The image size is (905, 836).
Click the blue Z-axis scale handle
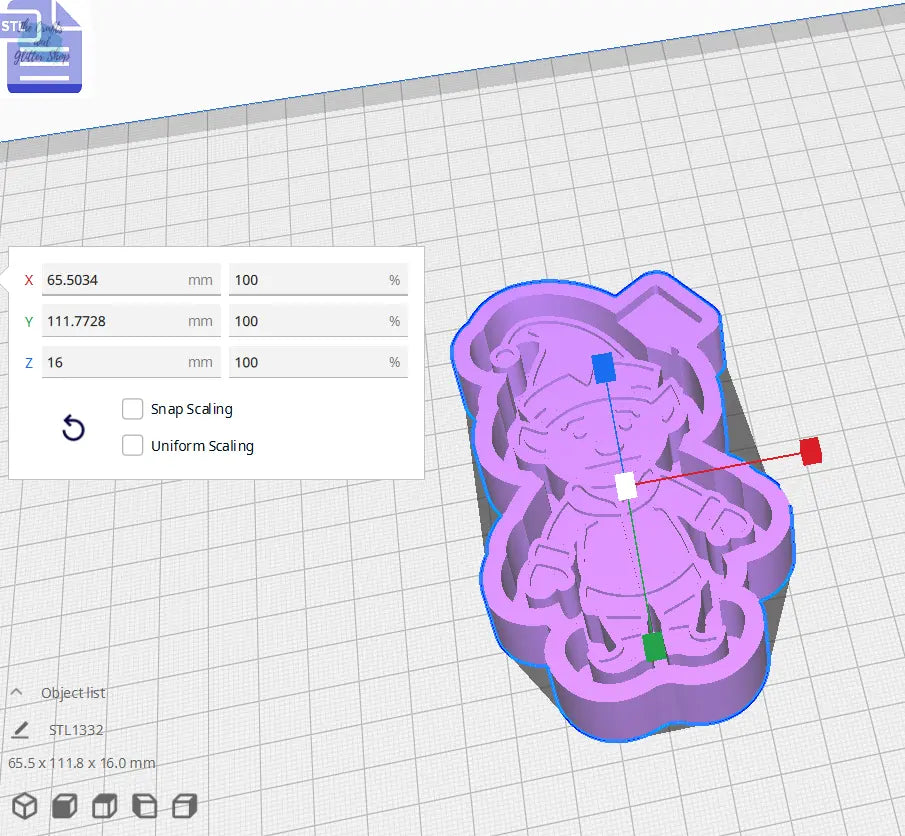click(x=604, y=366)
